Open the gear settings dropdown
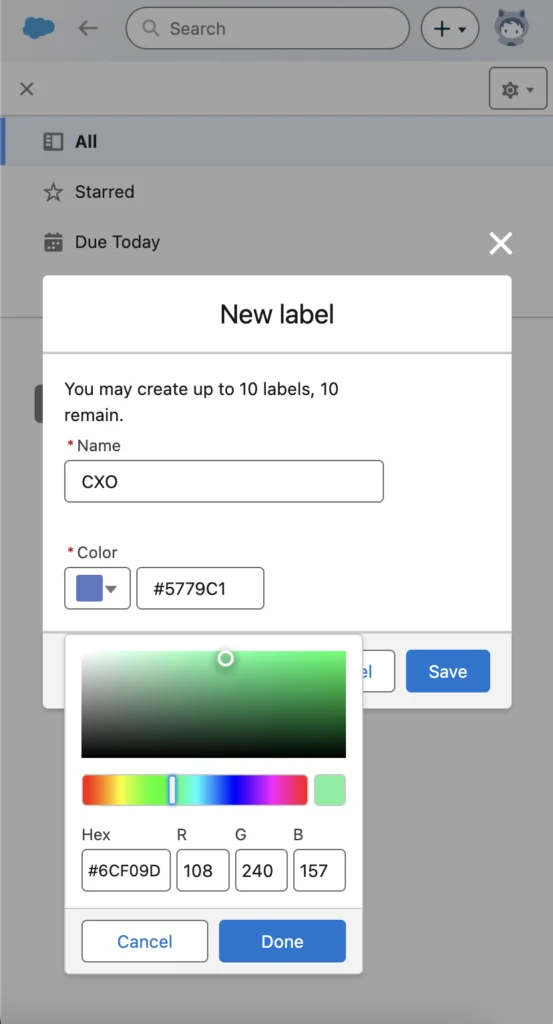The image size is (553, 1024). pos(518,88)
